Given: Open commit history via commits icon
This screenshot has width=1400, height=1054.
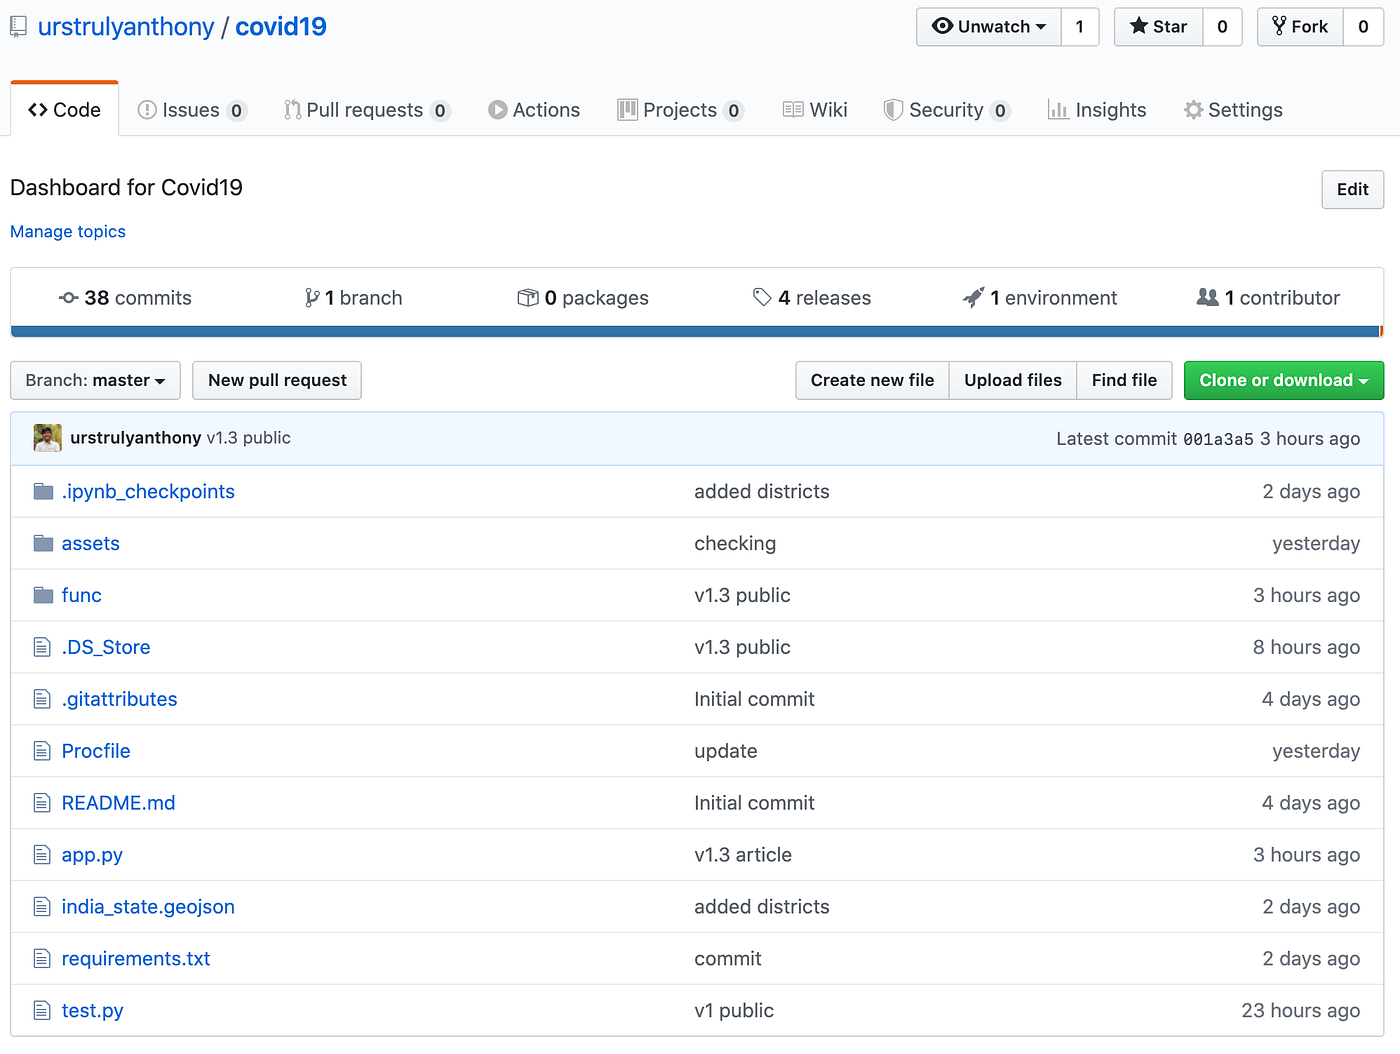Looking at the screenshot, I should click(68, 297).
